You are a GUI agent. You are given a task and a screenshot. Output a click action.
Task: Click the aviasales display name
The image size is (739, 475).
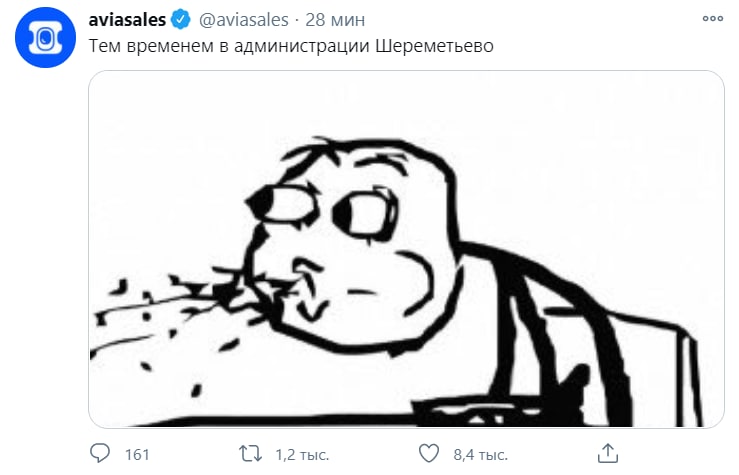[127, 20]
